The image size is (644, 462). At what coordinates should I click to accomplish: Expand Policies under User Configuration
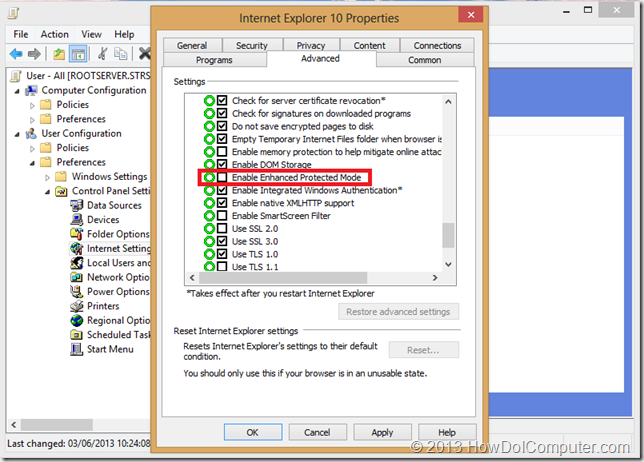pos(32,149)
